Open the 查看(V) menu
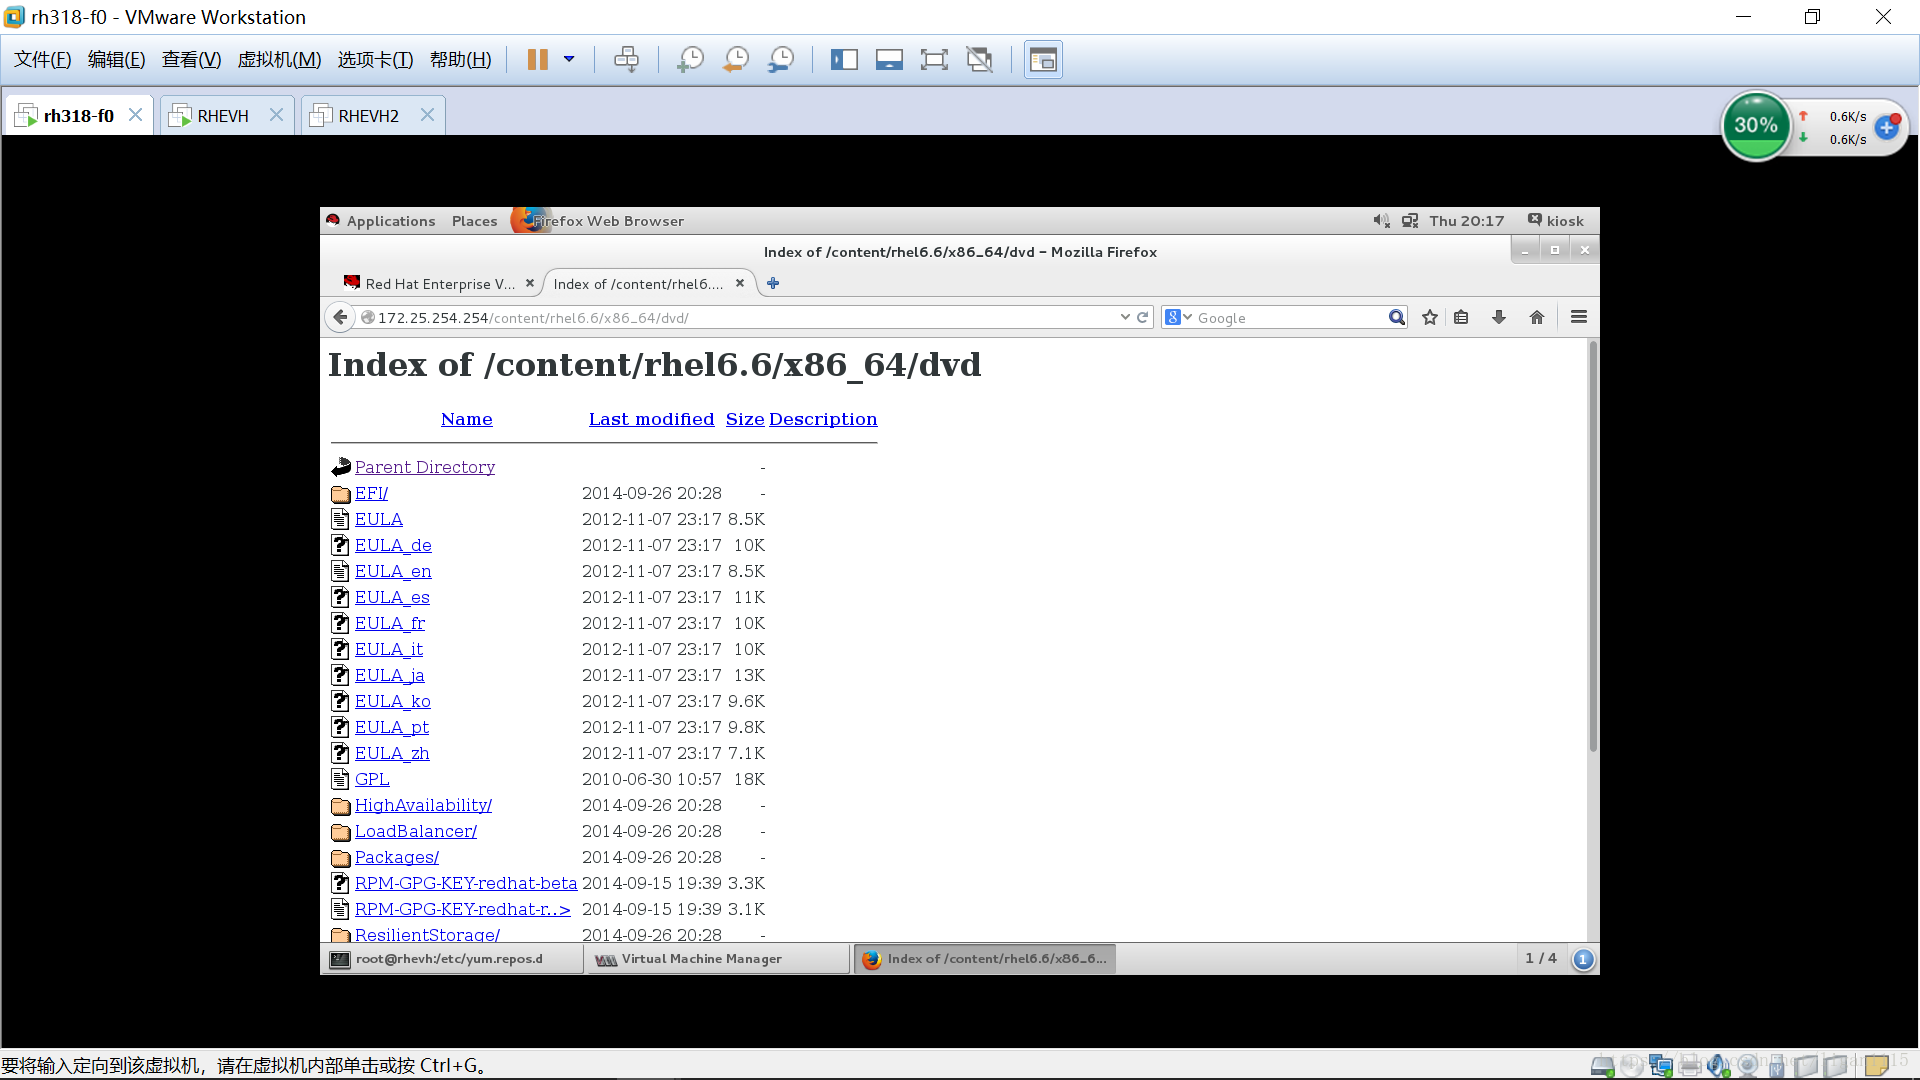 coord(192,60)
